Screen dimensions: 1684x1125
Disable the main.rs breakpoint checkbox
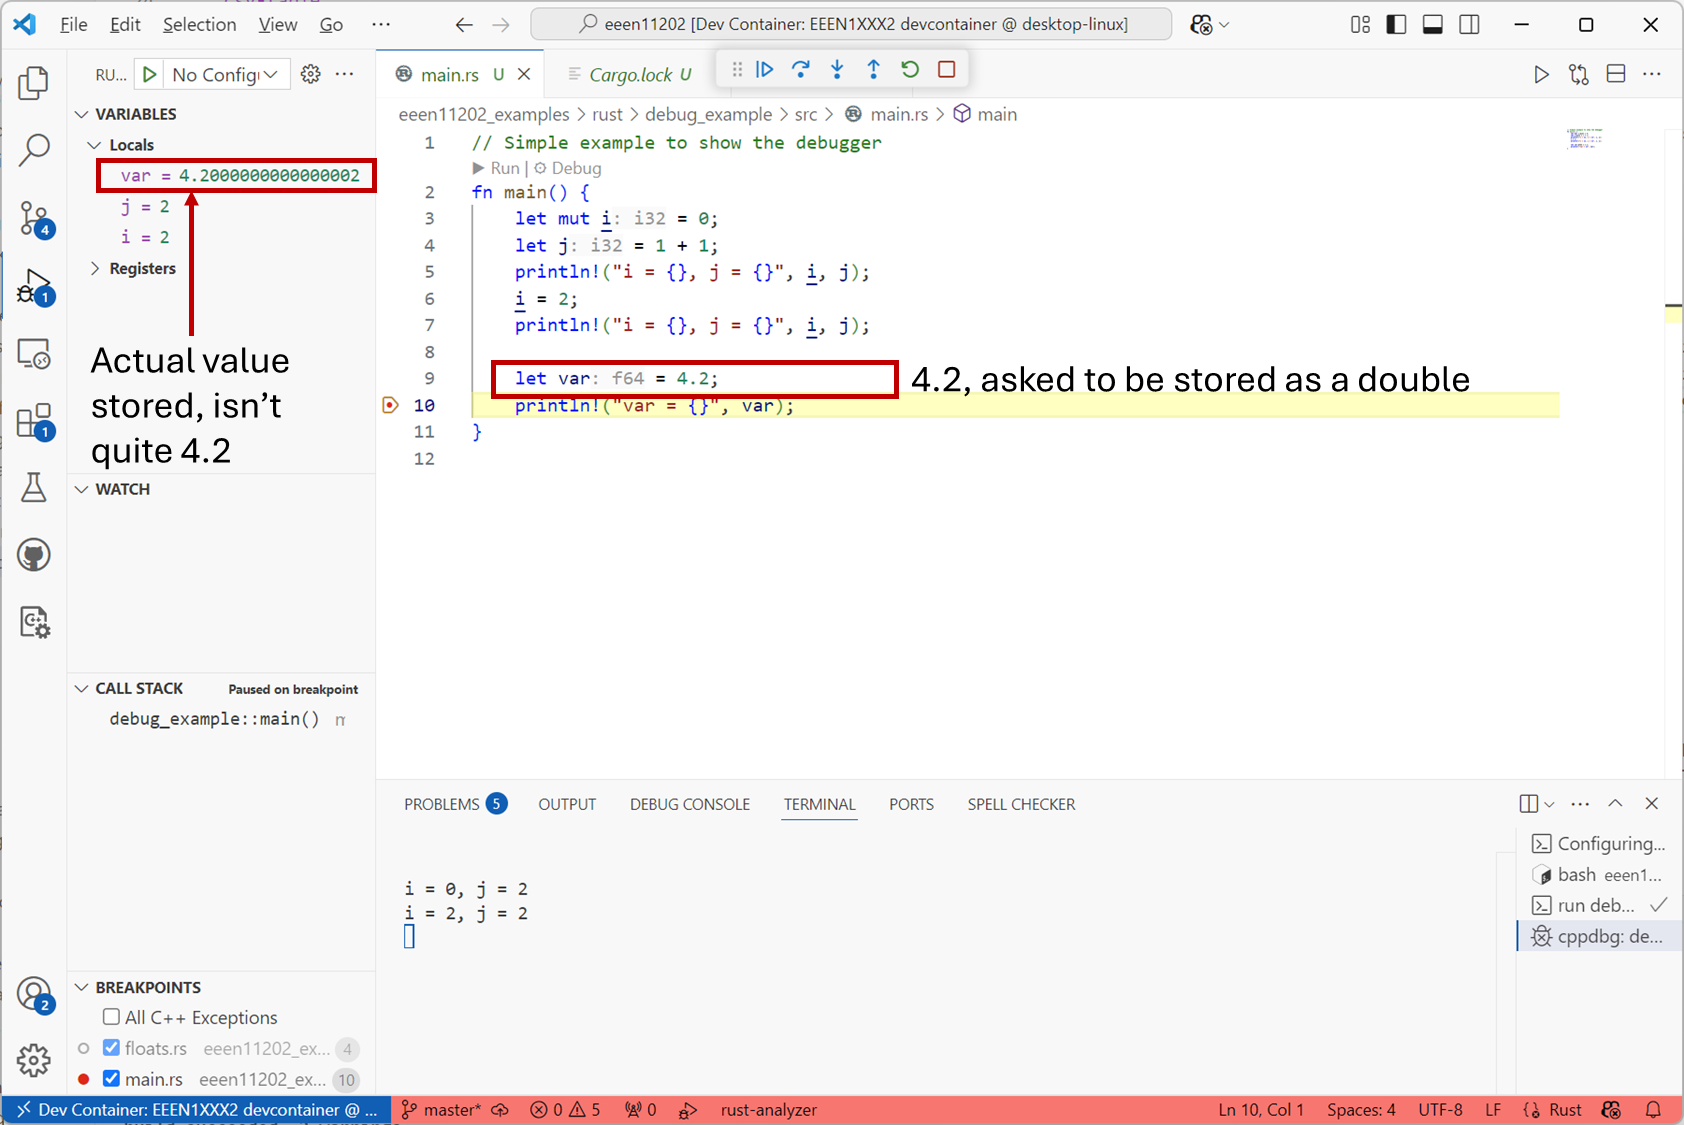pos(112,1079)
